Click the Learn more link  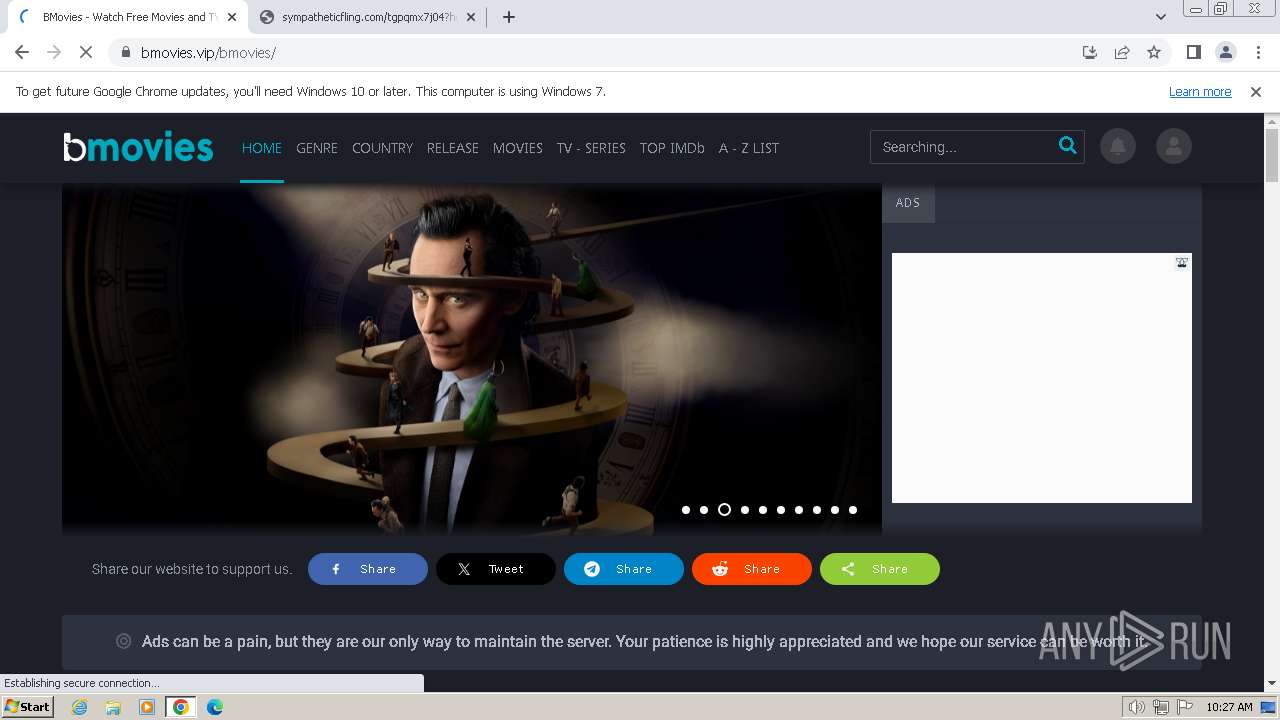[x=1200, y=91]
